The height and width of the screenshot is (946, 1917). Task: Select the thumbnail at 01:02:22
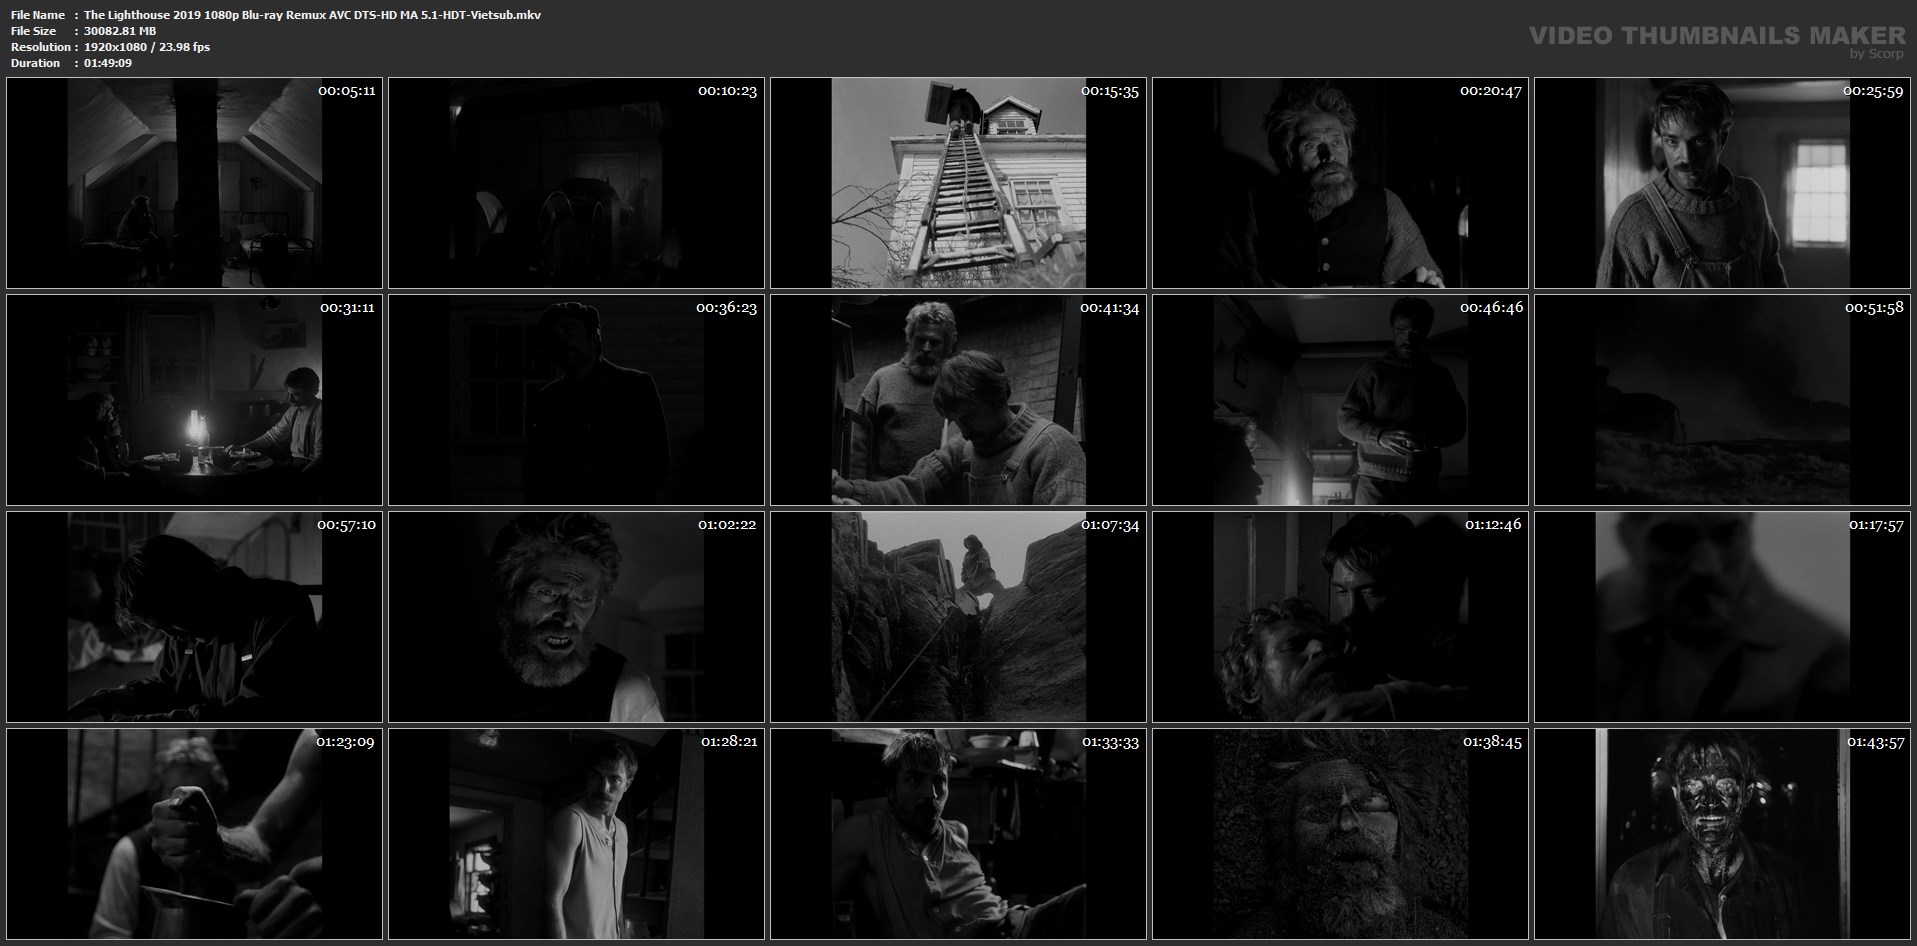[x=576, y=617]
